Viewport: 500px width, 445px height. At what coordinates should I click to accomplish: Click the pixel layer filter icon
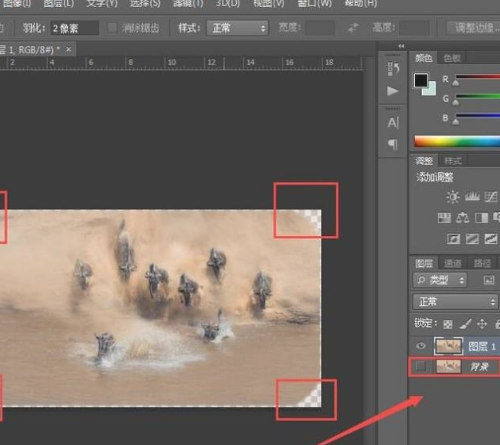pyautogui.click(x=489, y=280)
